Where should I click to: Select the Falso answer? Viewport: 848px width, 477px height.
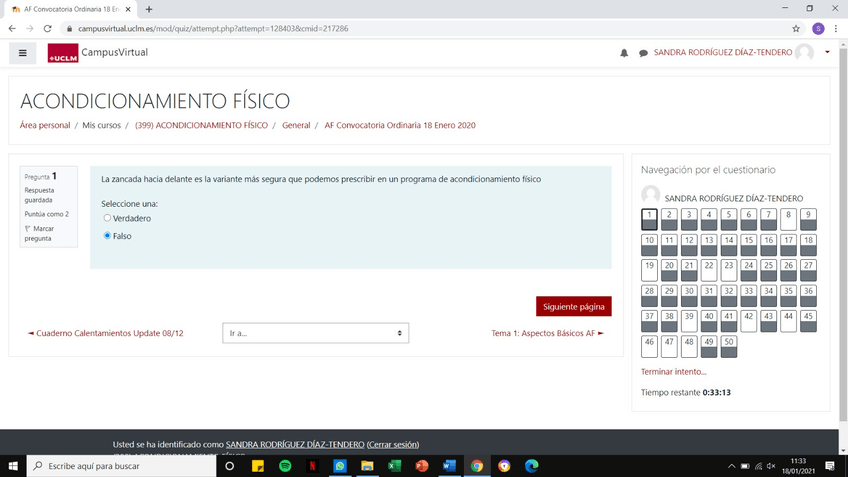pyautogui.click(x=107, y=235)
